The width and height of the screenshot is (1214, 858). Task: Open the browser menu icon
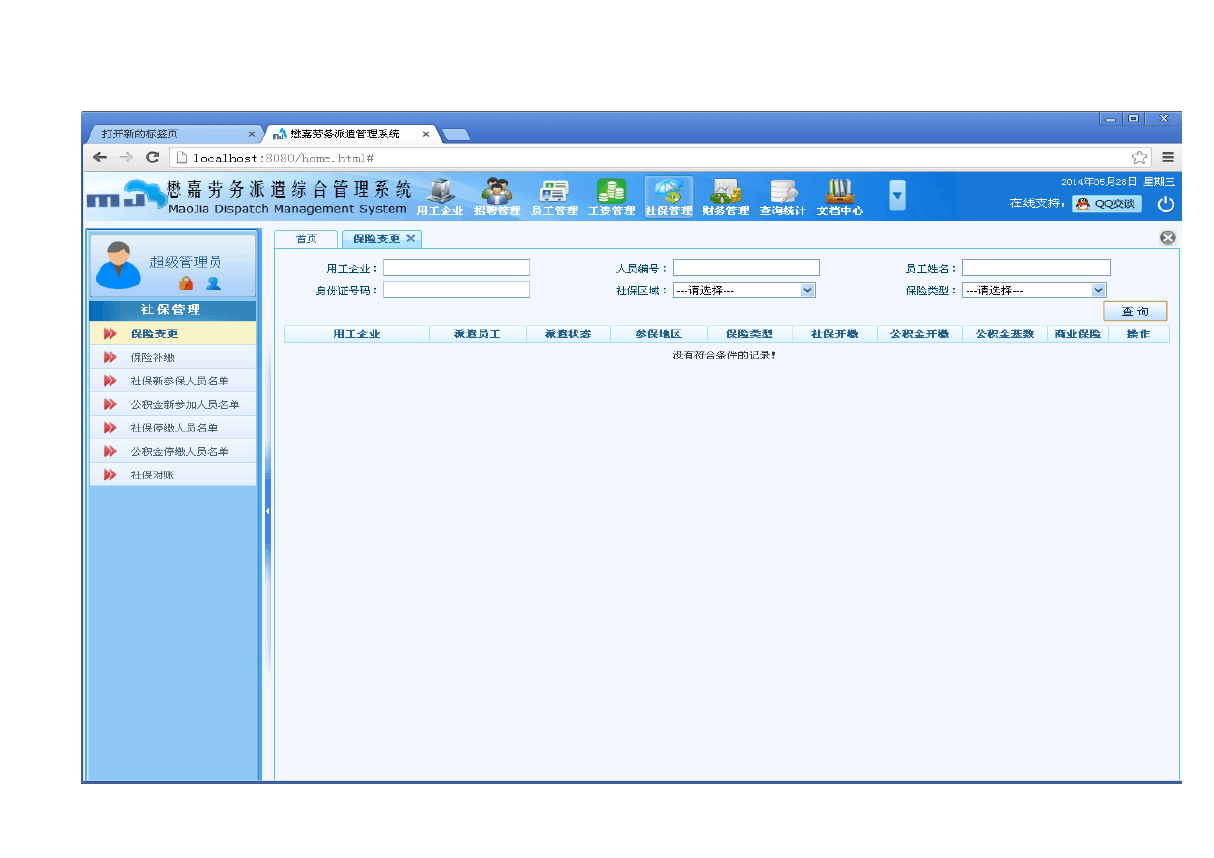(x=1168, y=157)
